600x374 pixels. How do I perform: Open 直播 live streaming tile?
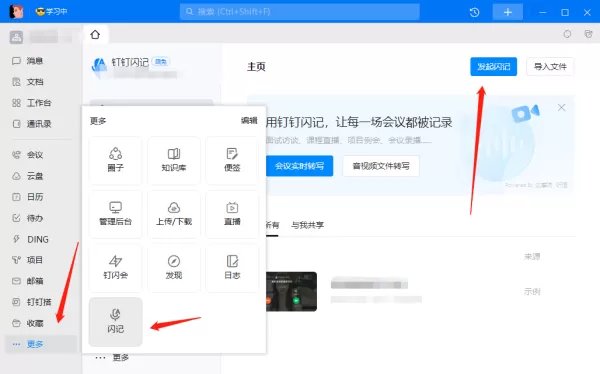tap(232, 214)
